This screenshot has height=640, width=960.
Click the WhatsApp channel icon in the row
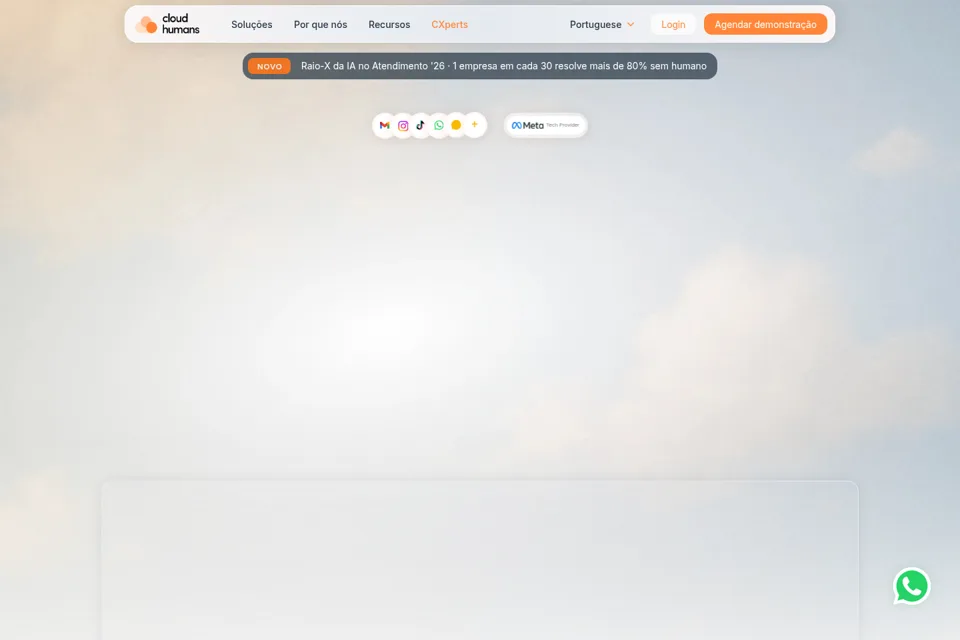point(439,126)
